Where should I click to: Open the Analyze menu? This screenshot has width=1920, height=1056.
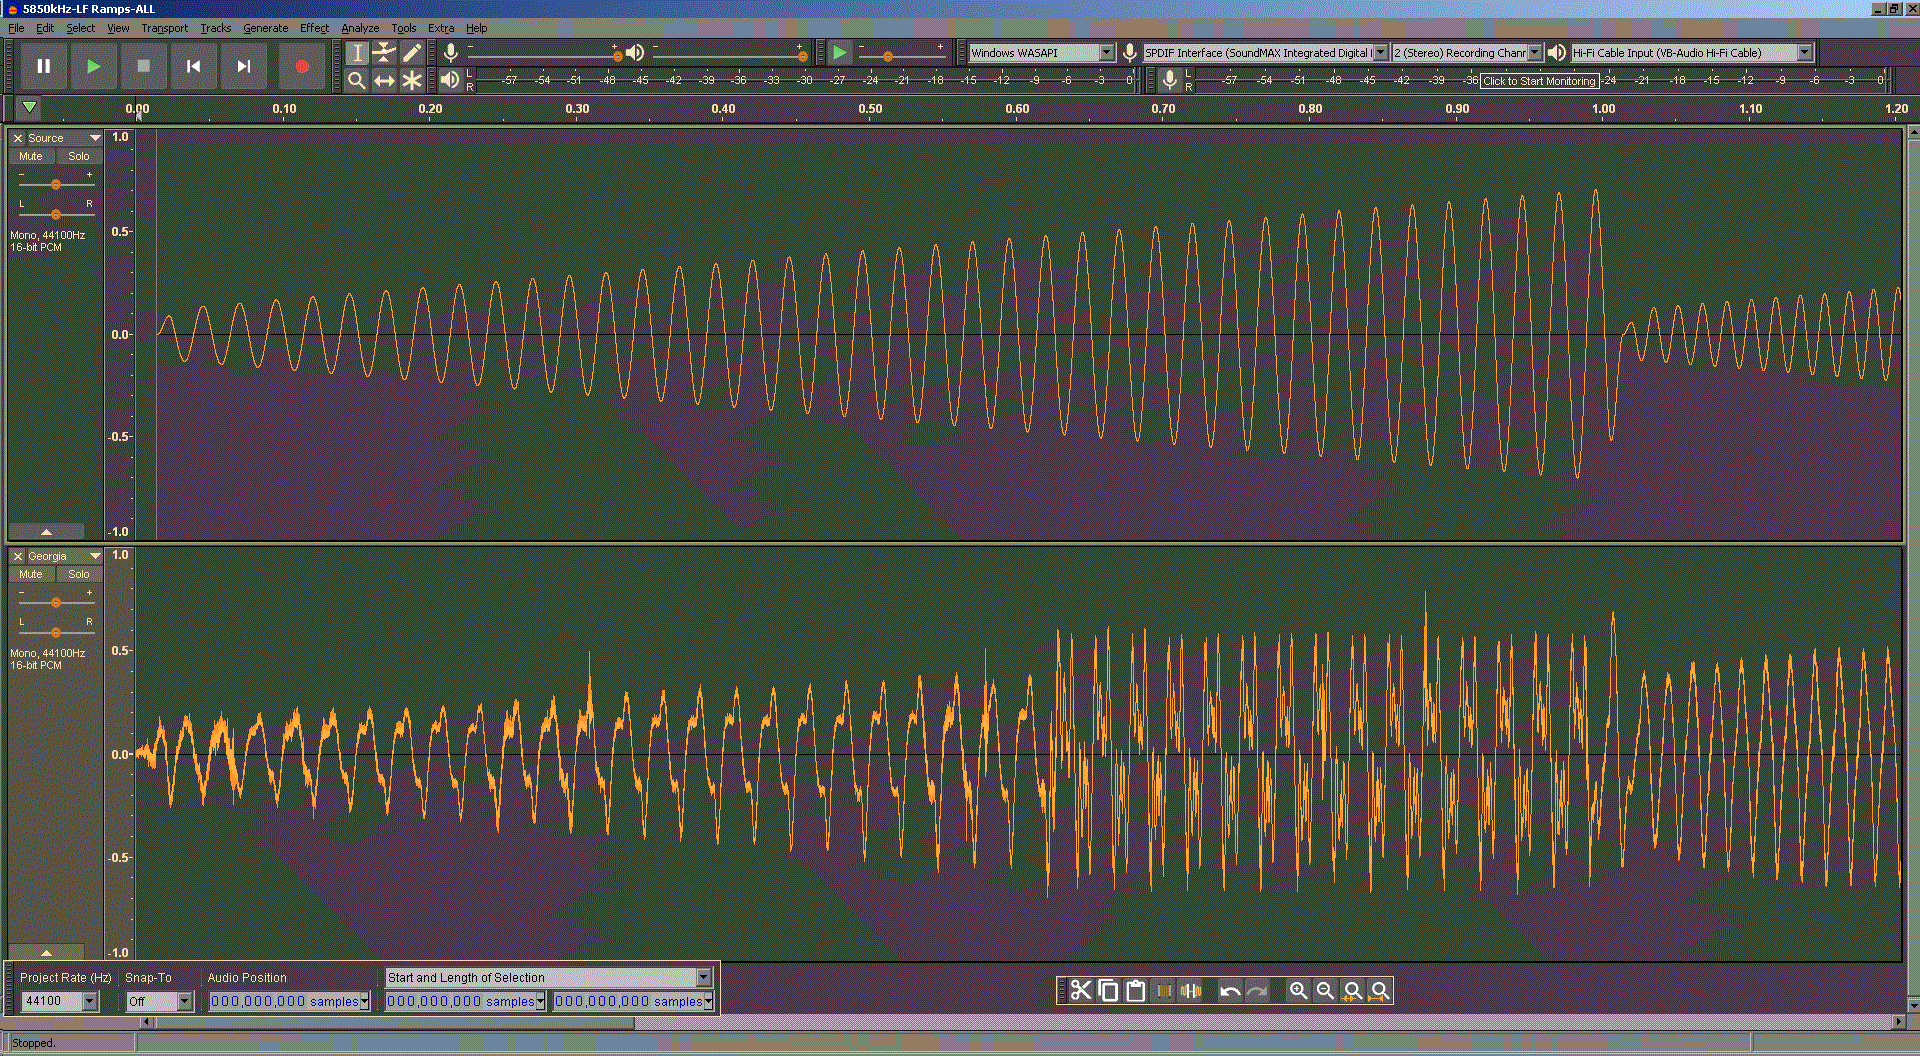point(359,28)
